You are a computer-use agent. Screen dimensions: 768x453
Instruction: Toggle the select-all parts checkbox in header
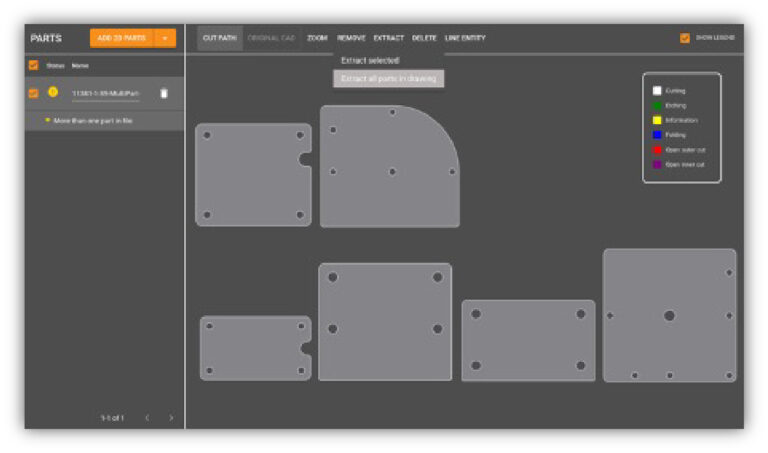33,65
